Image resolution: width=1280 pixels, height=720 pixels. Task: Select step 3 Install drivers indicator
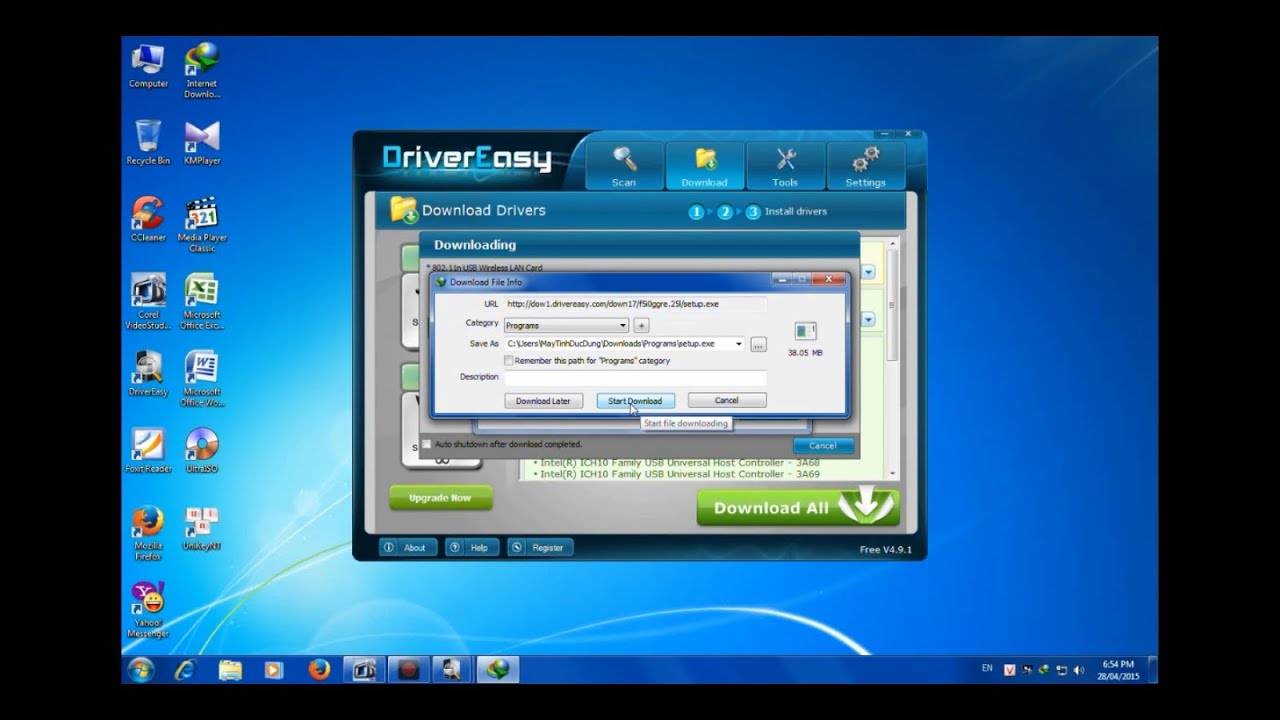(786, 211)
